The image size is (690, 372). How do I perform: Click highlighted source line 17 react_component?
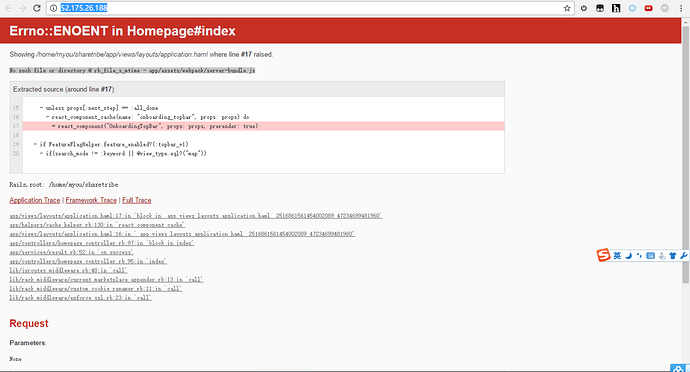pyautogui.click(x=263, y=126)
